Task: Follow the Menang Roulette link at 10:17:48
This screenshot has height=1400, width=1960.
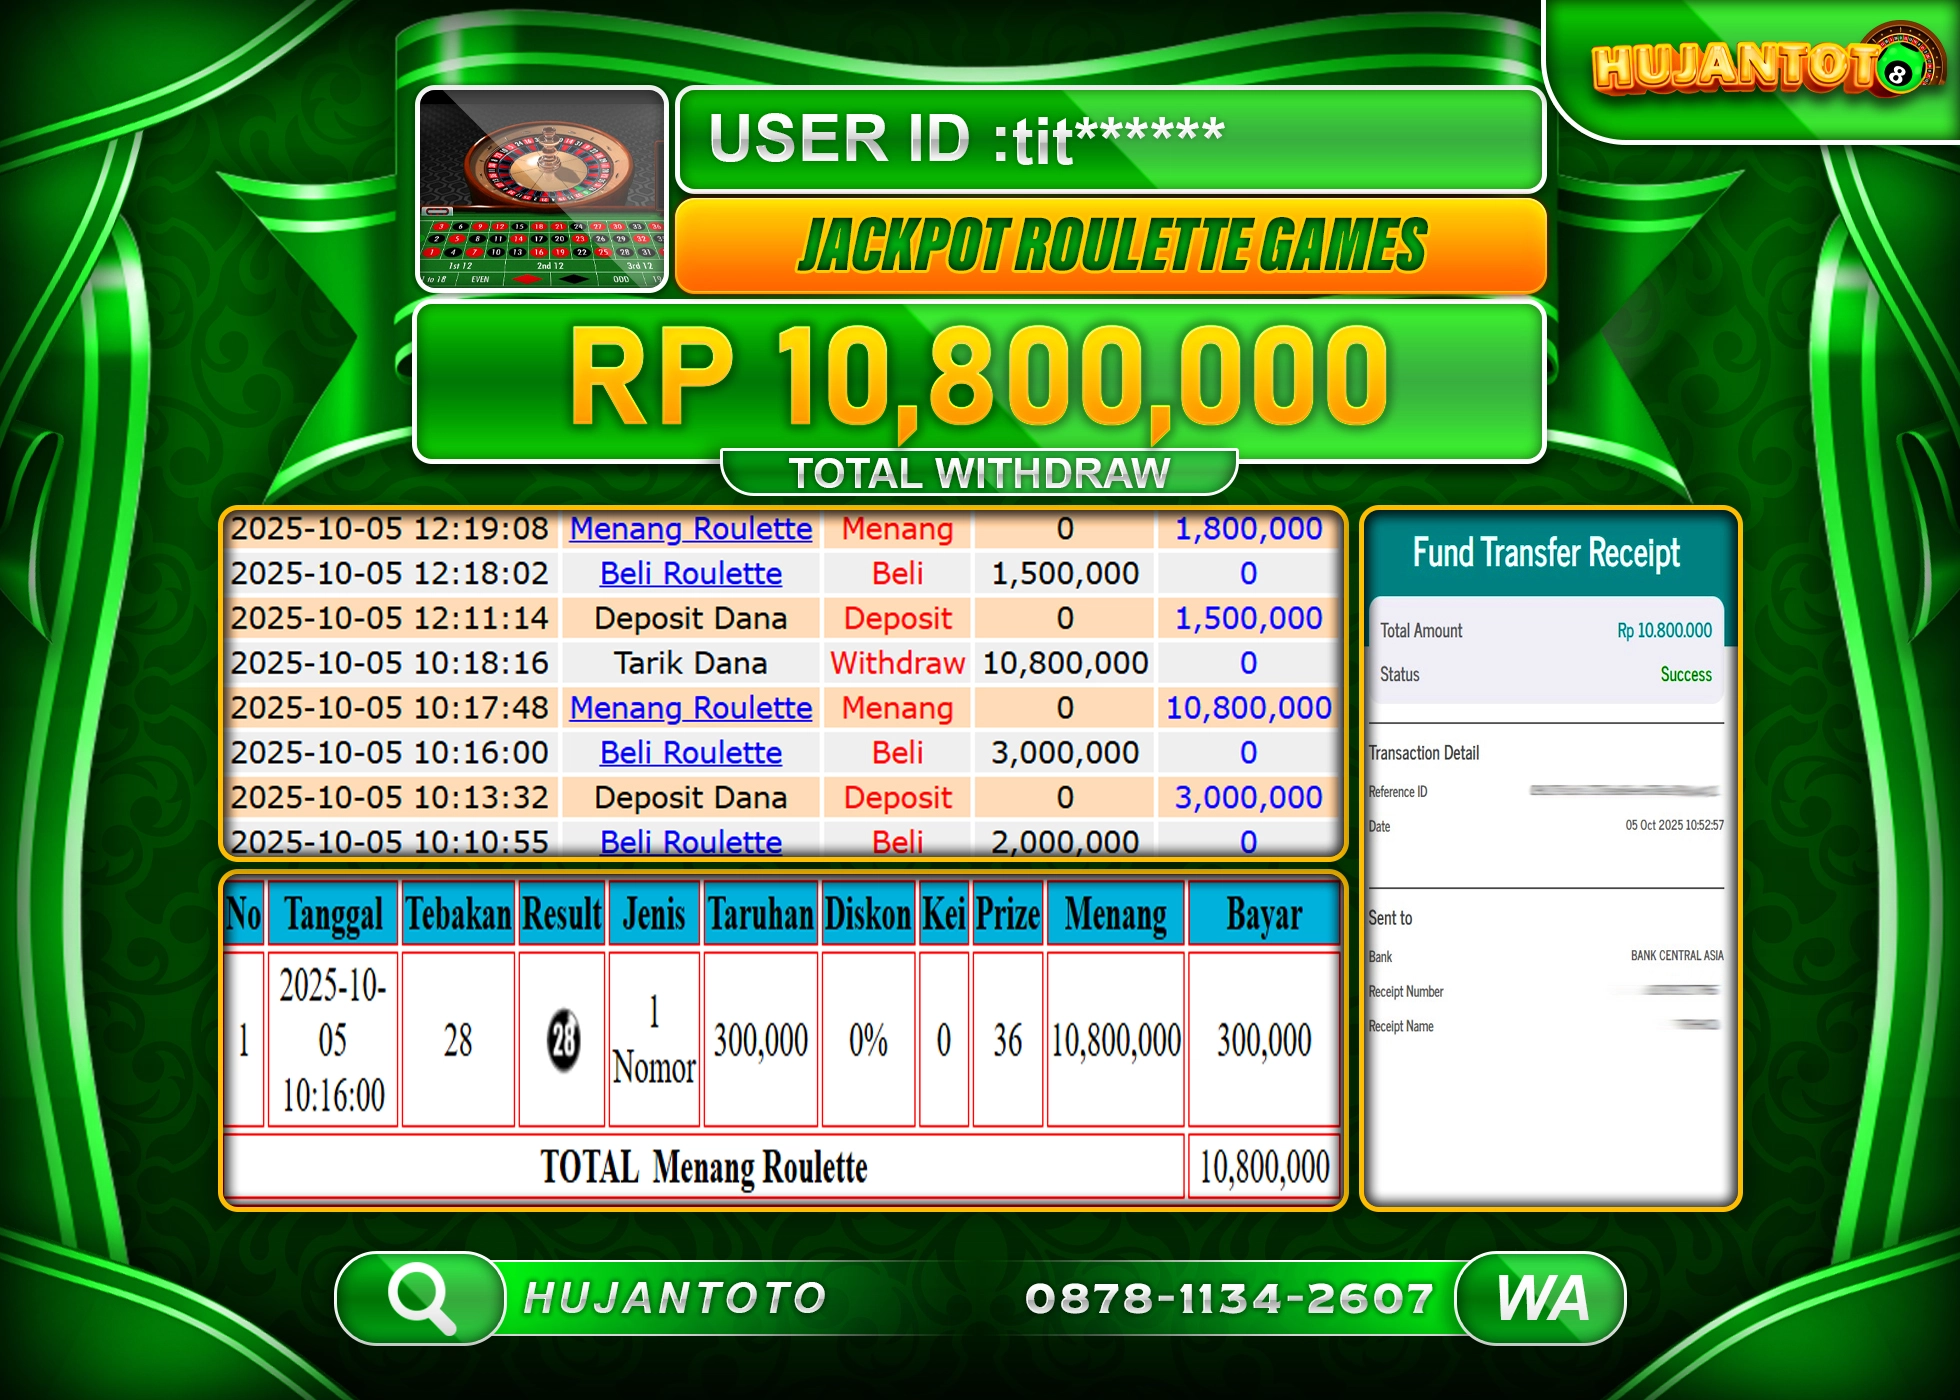Action: coord(690,708)
